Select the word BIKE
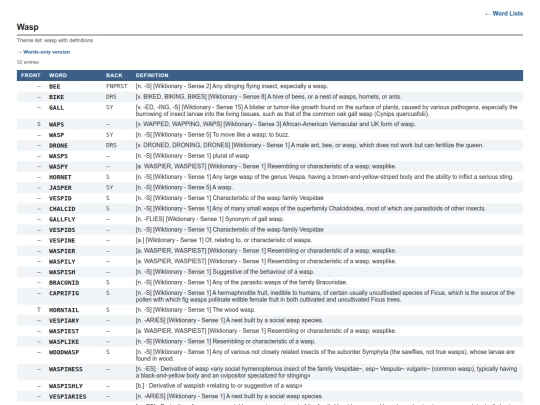 click(56, 97)
